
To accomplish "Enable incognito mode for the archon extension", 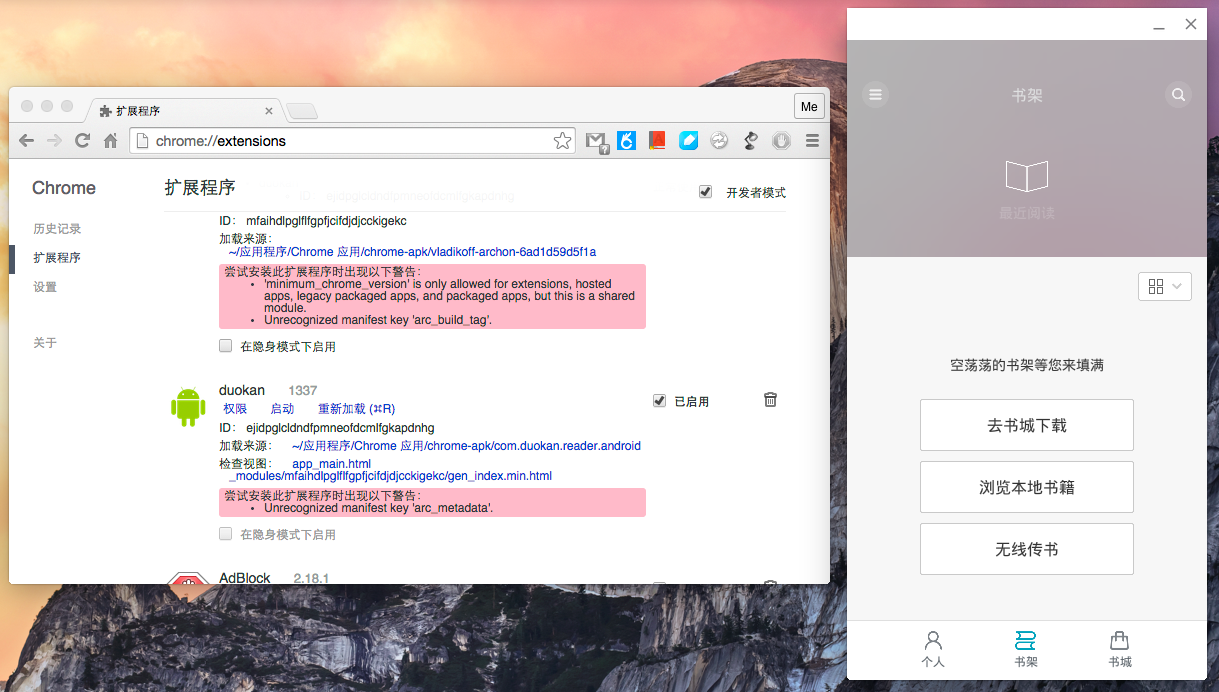I will pyautogui.click(x=226, y=346).
